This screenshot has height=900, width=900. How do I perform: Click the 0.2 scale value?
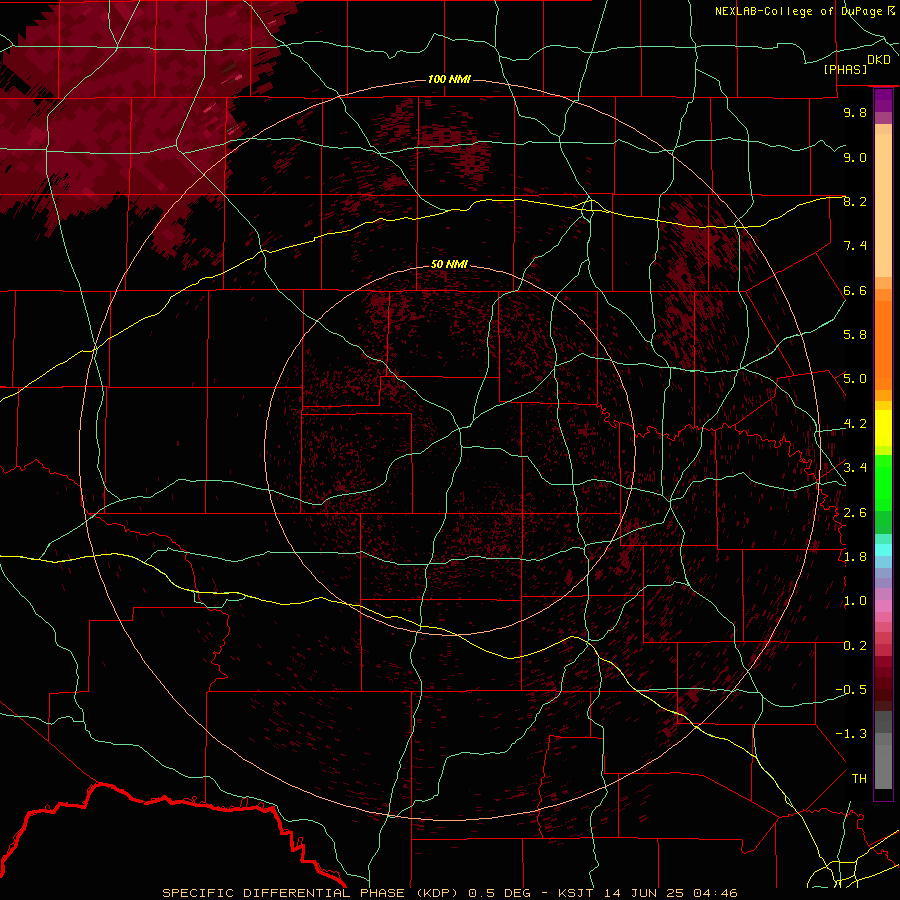855,646
